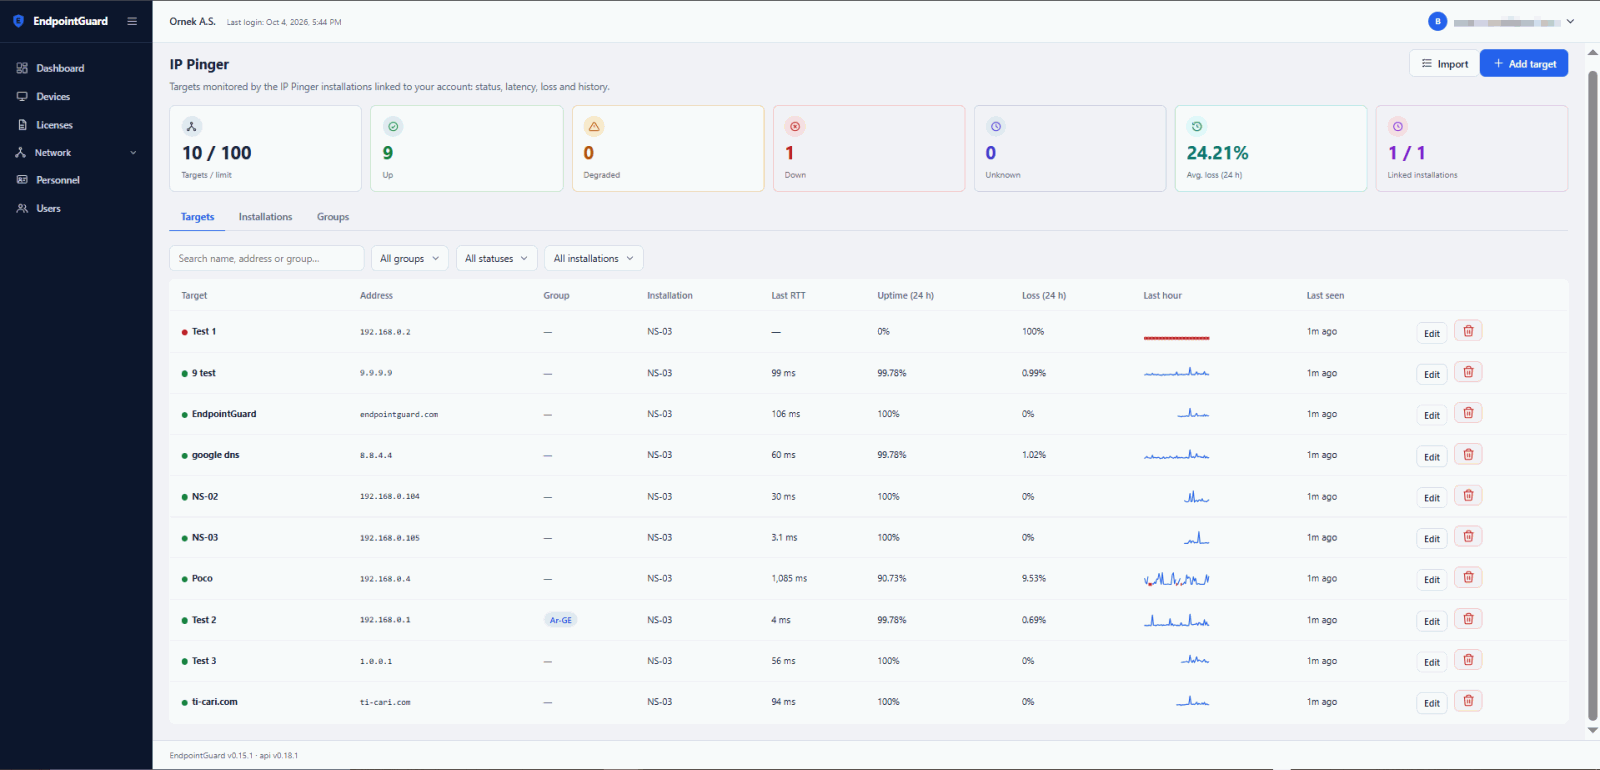Screen dimensions: 1600x770
Task: Toggle the sidebar hamburger menu icon
Action: 132,21
